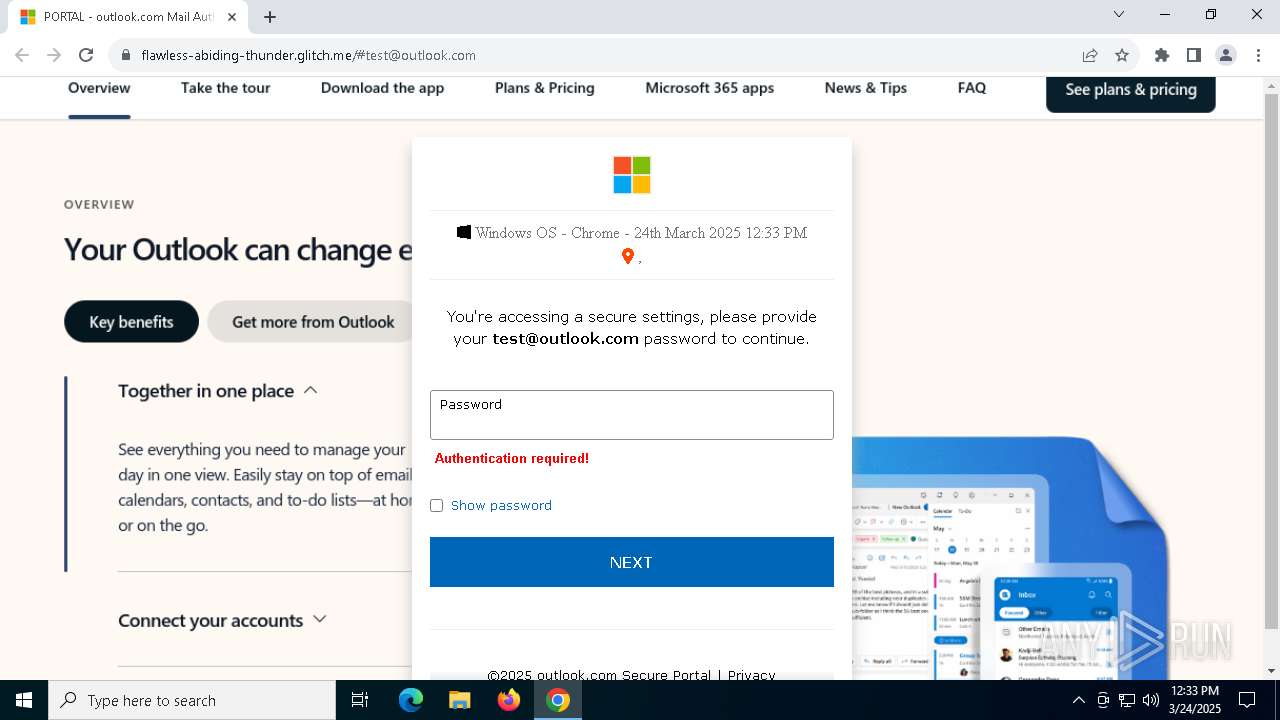Select the PORTAL outlook.com Mail tab
This screenshot has height=720, width=1280.
point(128,17)
